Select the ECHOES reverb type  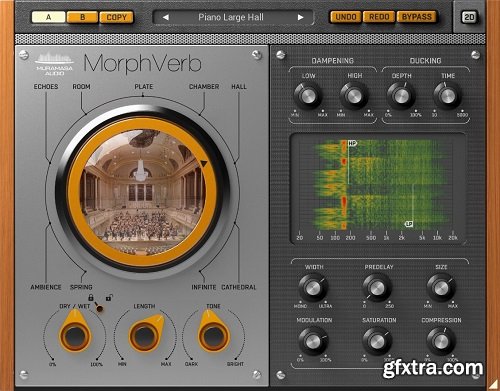[46, 87]
